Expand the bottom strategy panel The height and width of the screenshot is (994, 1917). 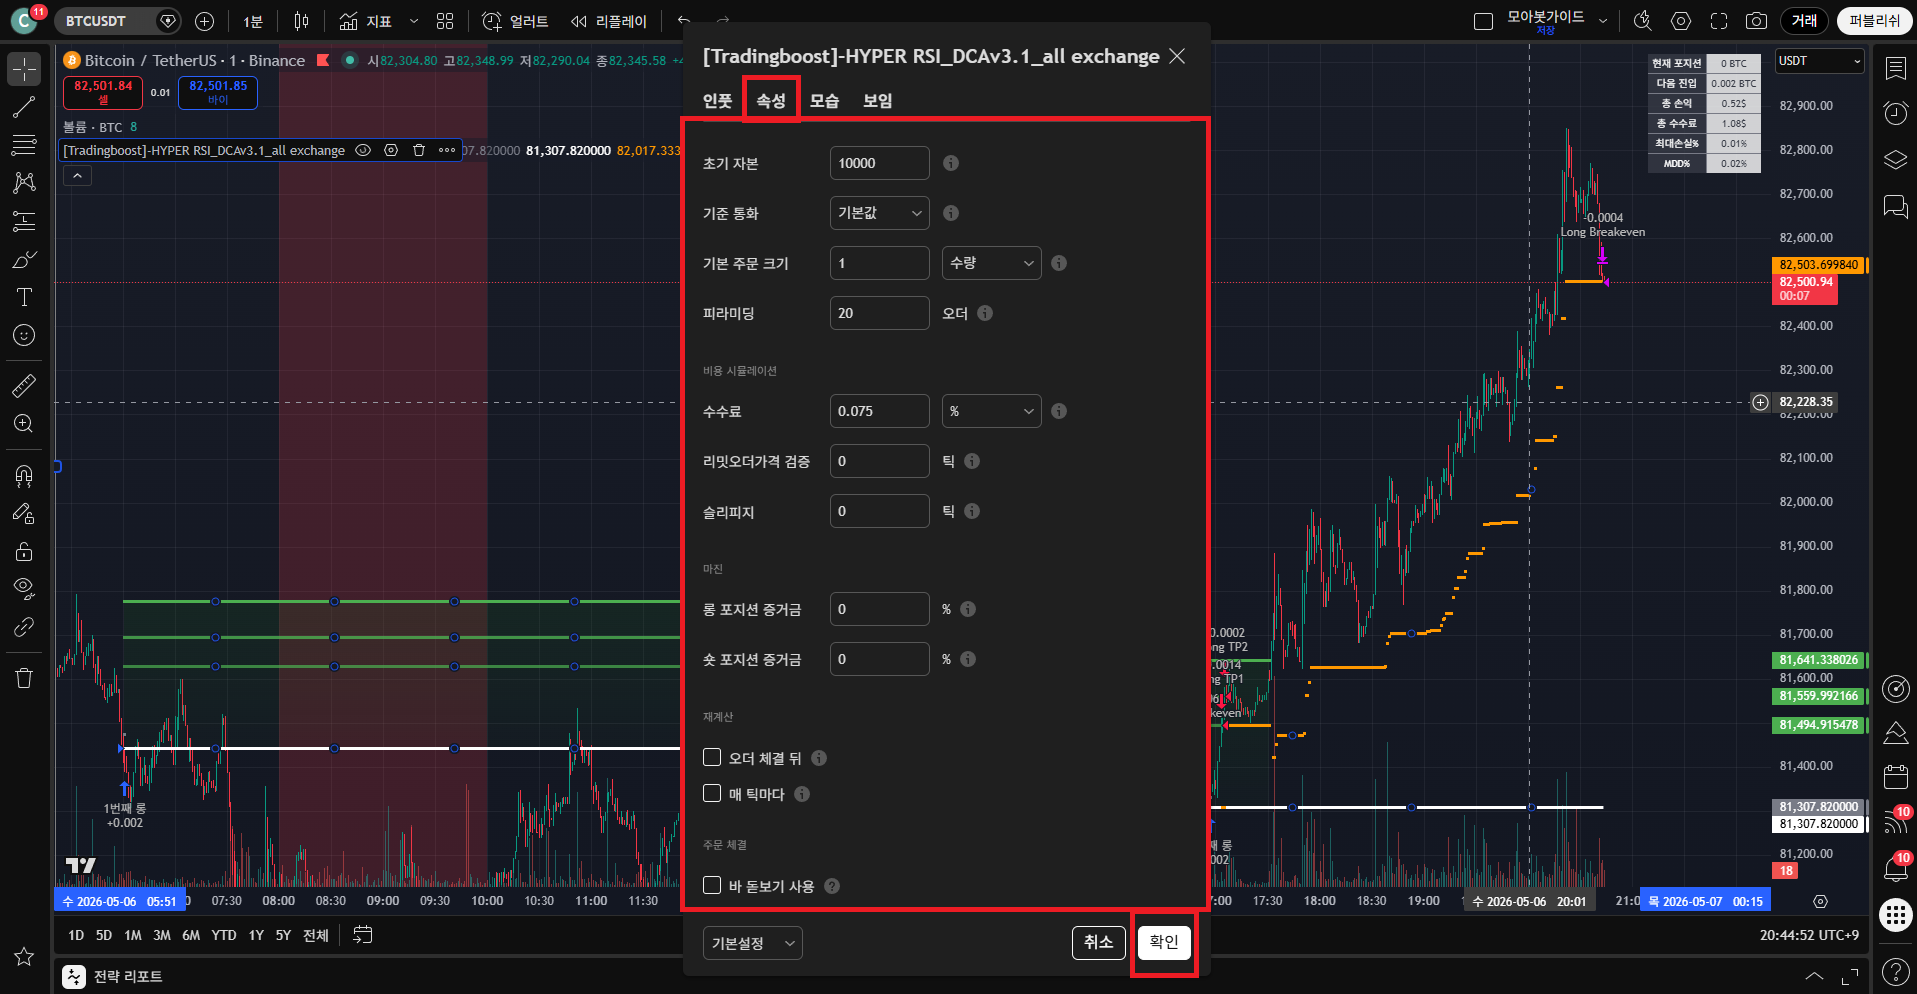[1814, 976]
